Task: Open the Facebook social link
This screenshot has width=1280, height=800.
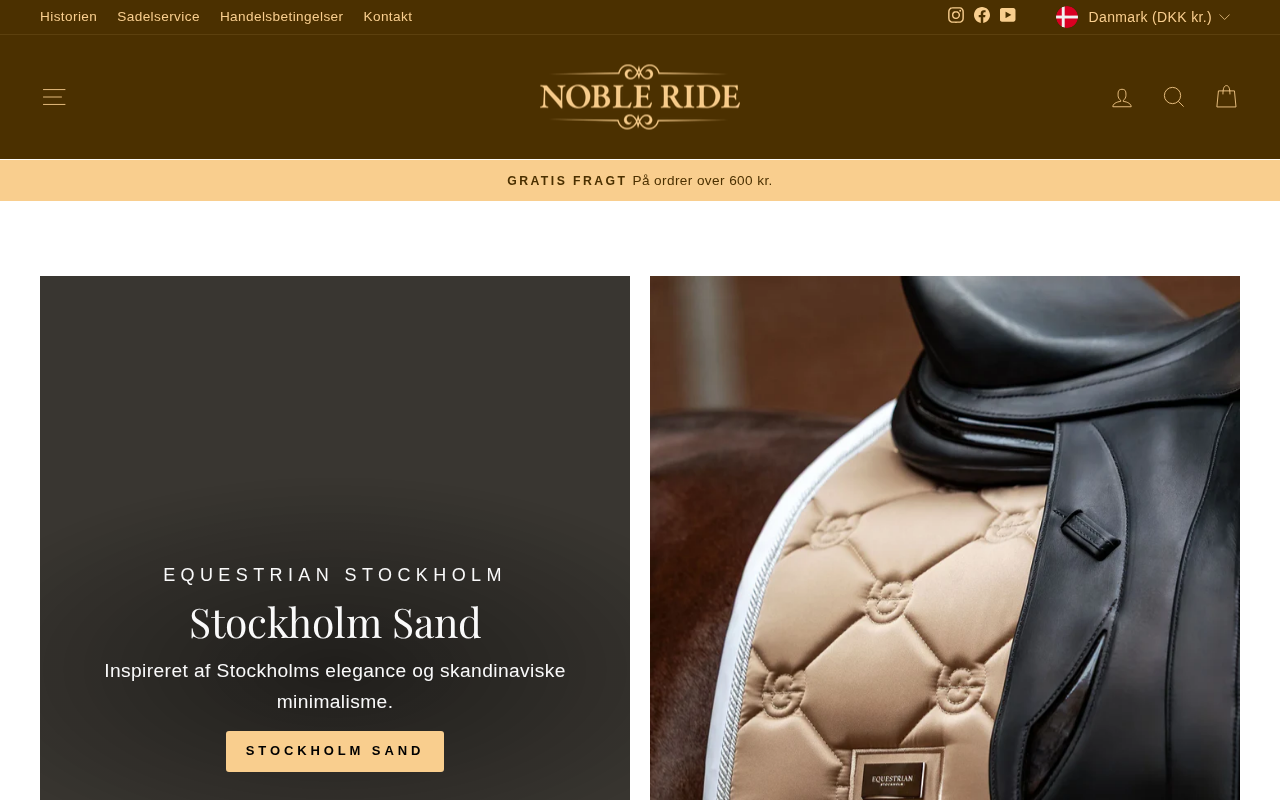Action: (982, 15)
